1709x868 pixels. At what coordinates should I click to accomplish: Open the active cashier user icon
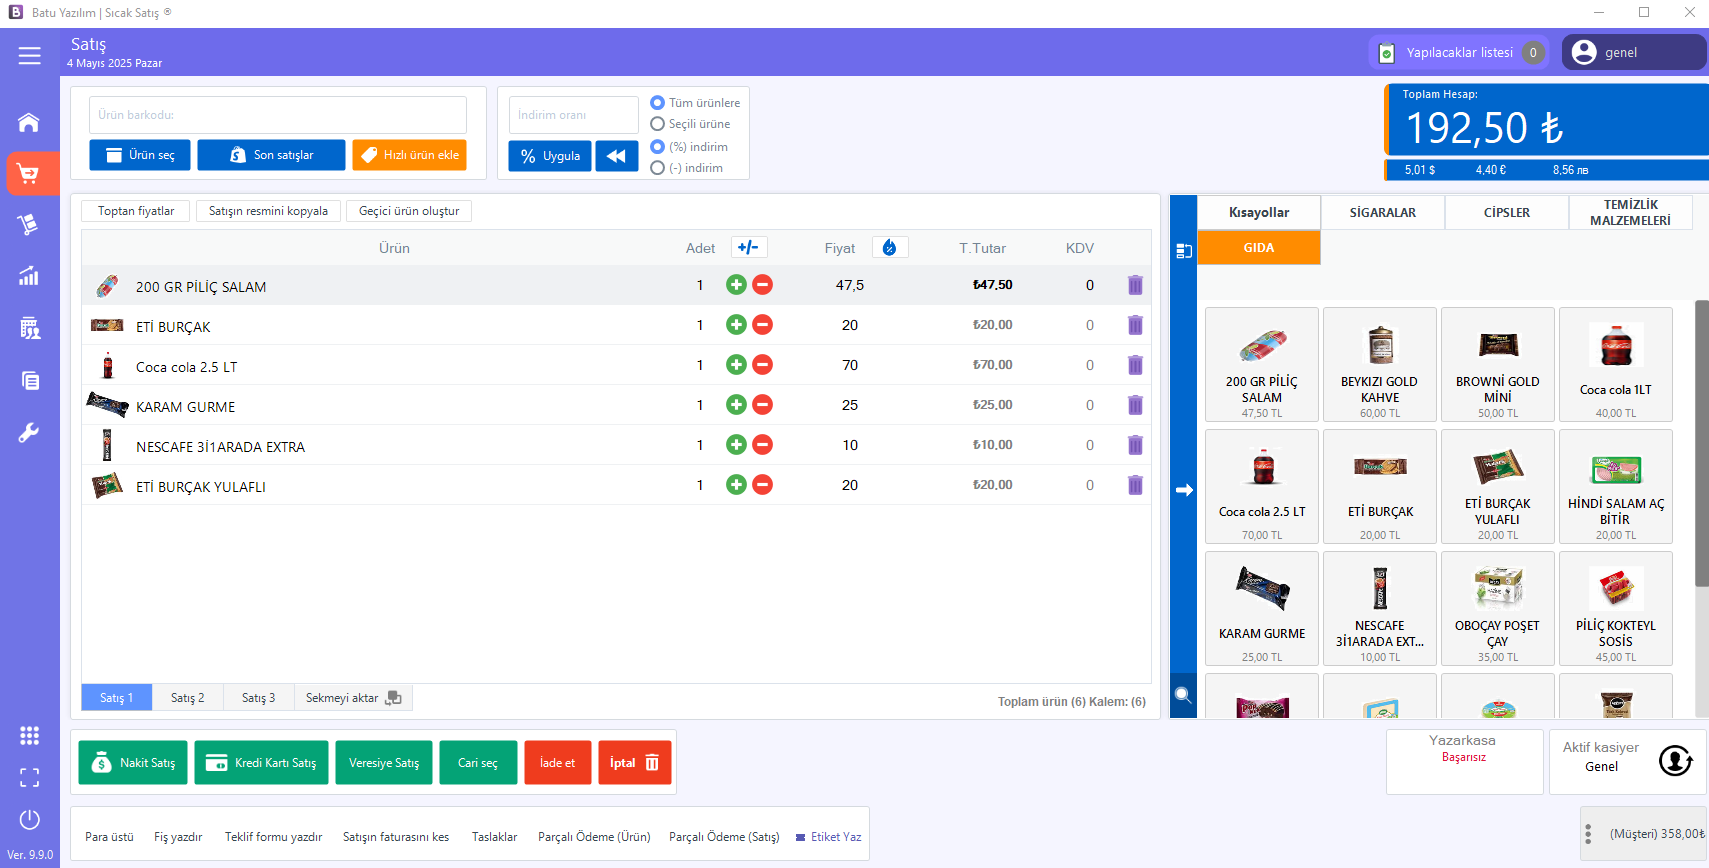coord(1676,761)
